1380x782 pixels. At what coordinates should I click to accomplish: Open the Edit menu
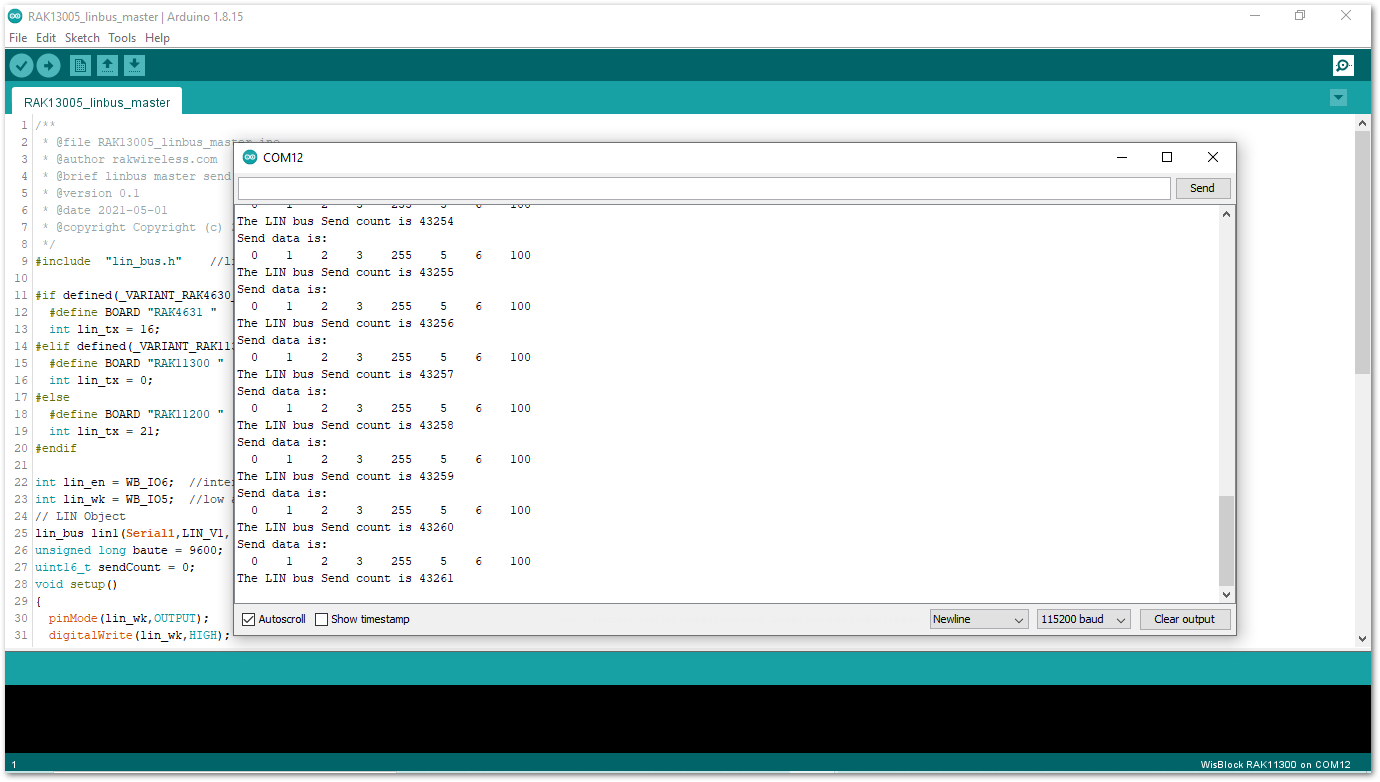pyautogui.click(x=46, y=38)
